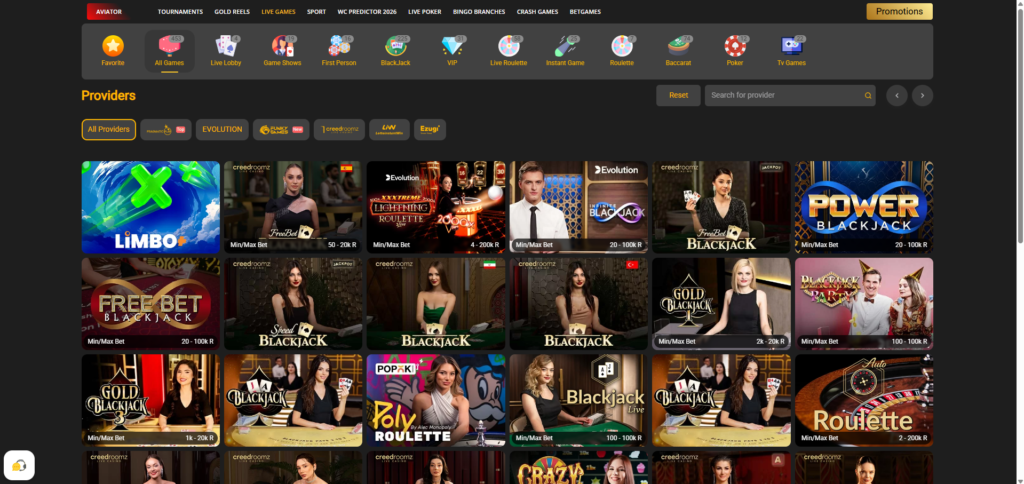Open the Blackjack Party game
The width and height of the screenshot is (1024, 484).
click(x=864, y=304)
